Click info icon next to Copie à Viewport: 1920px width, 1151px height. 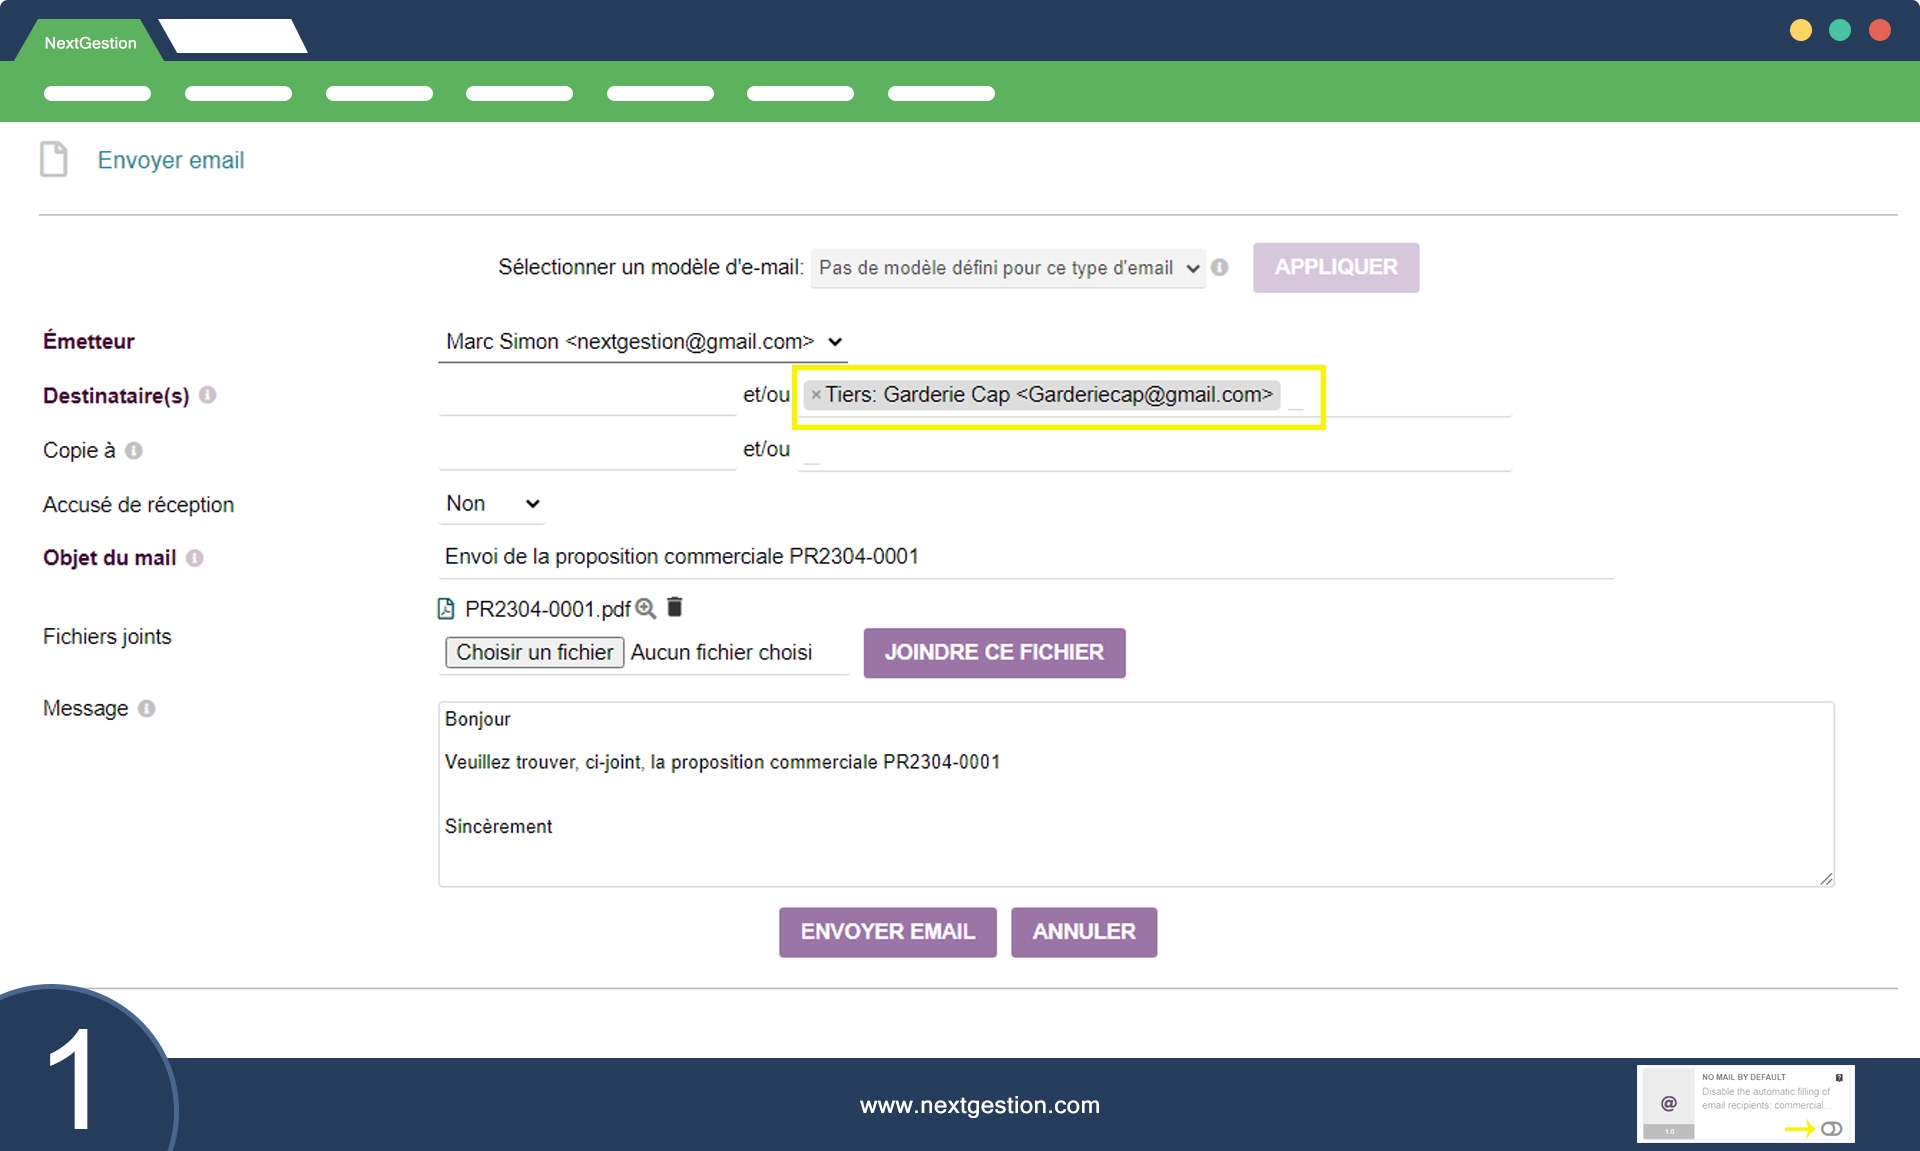tap(134, 451)
